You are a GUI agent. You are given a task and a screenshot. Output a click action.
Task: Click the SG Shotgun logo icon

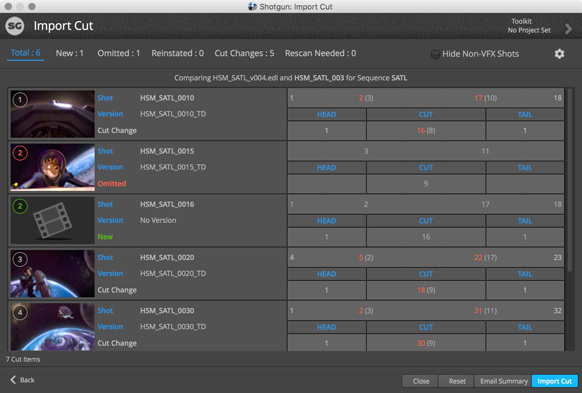15,26
